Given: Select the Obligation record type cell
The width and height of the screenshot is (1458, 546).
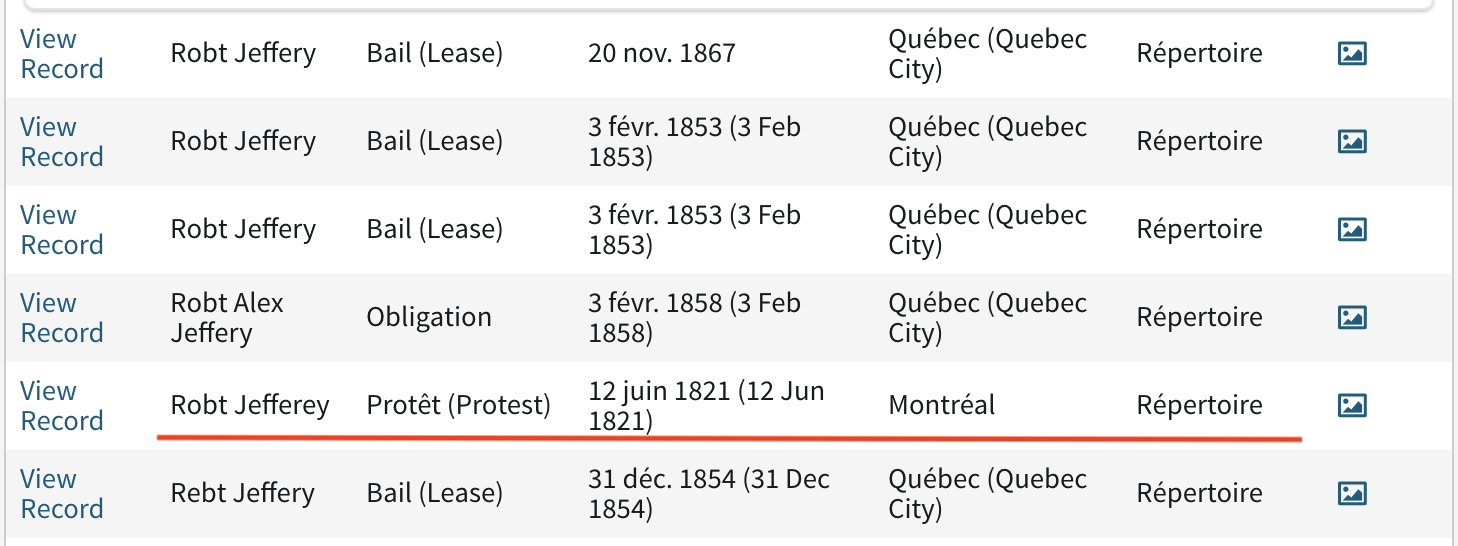Looking at the screenshot, I should tap(429, 317).
